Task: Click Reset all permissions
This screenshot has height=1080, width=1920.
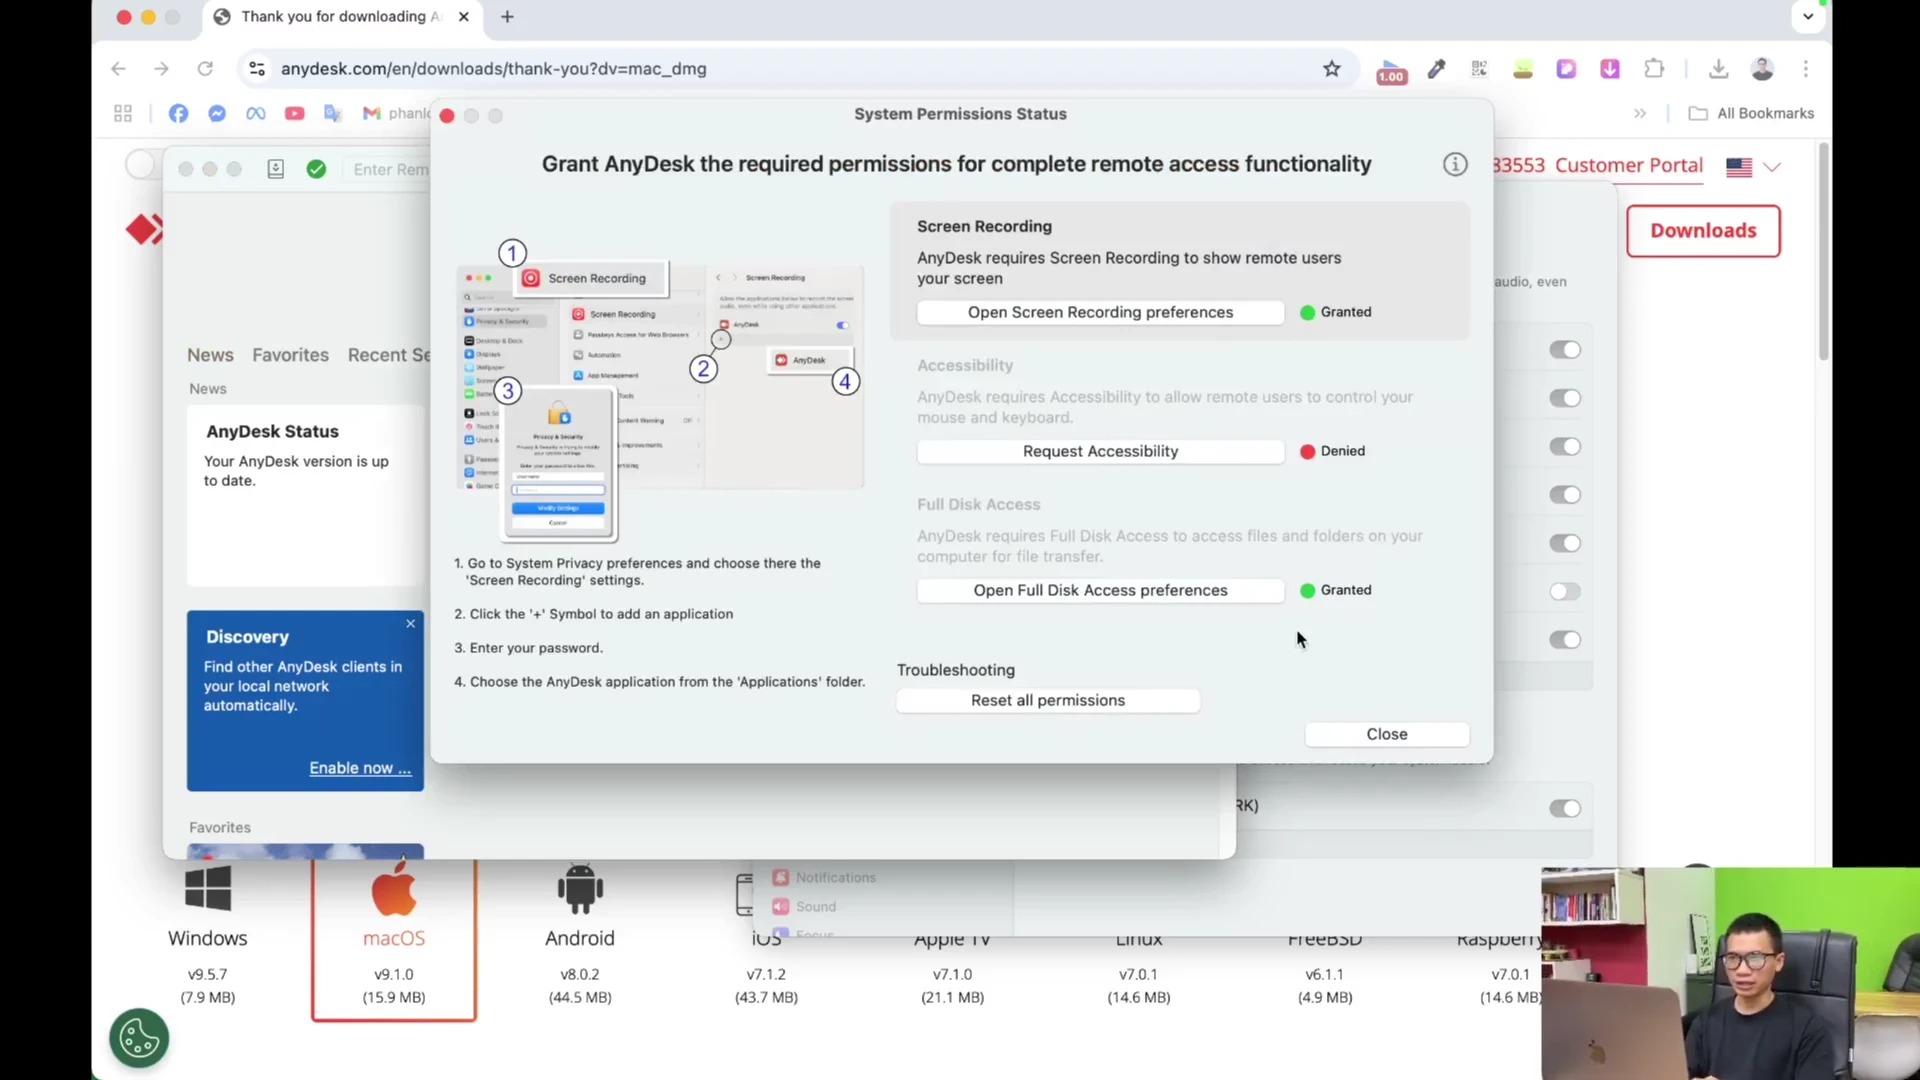Action: coord(1048,700)
